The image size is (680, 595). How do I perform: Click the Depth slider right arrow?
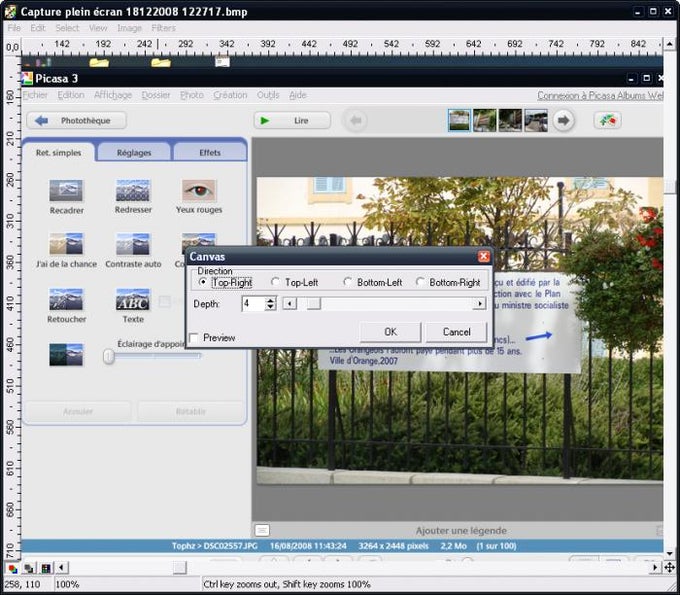[x=479, y=304]
